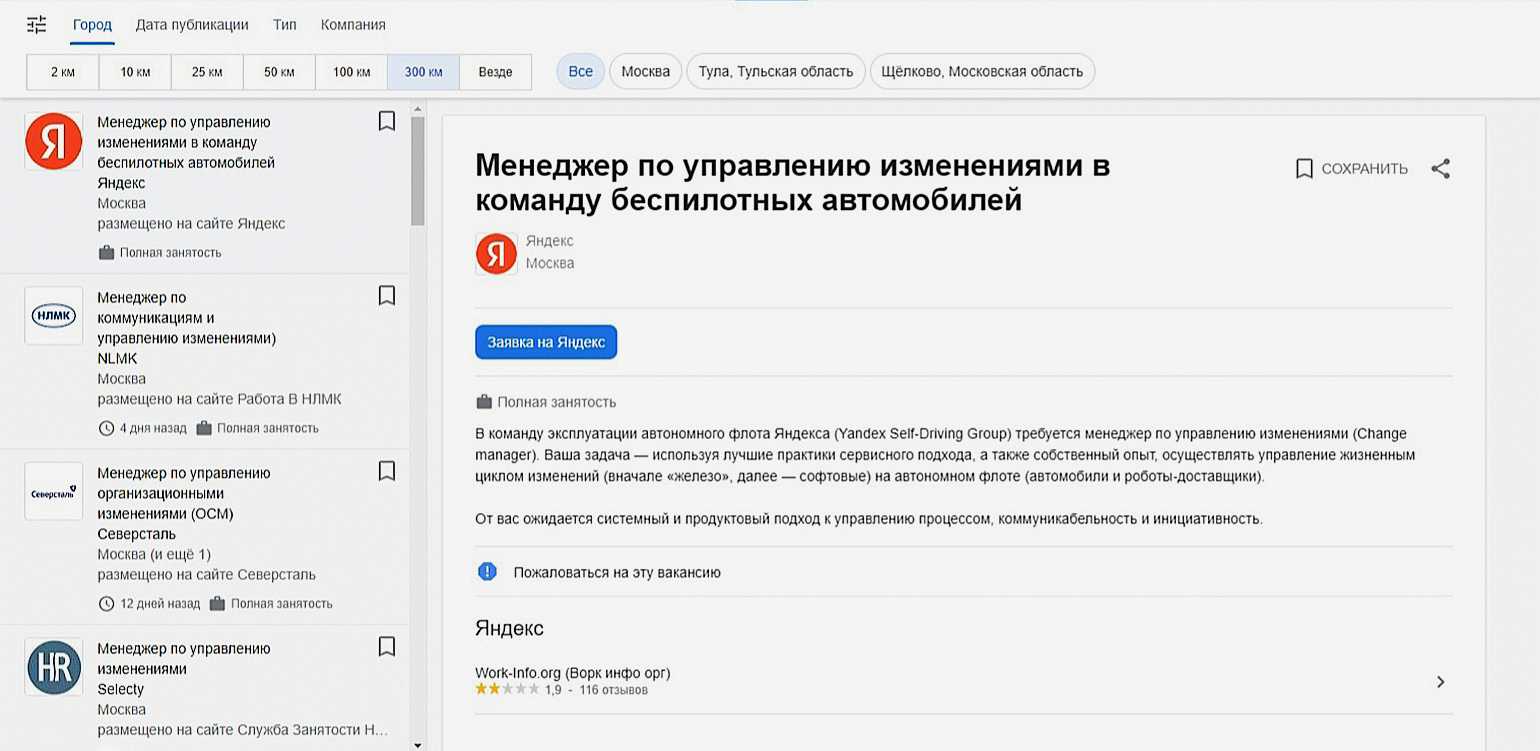This screenshot has height=751, width=1540.
Task: Bookmark the Selecty job listing
Action: (x=387, y=647)
